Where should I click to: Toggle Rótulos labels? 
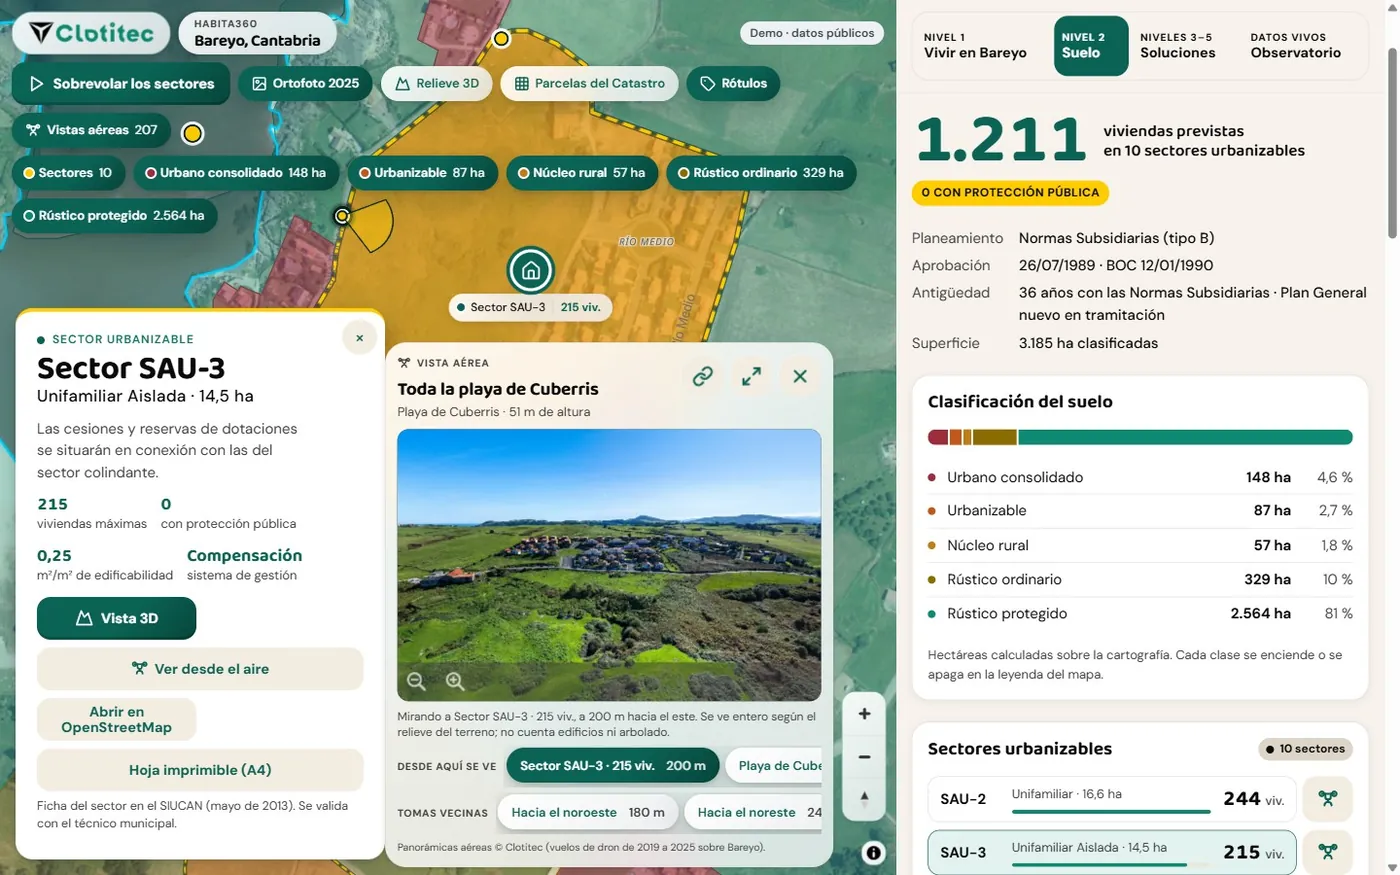[x=733, y=83]
